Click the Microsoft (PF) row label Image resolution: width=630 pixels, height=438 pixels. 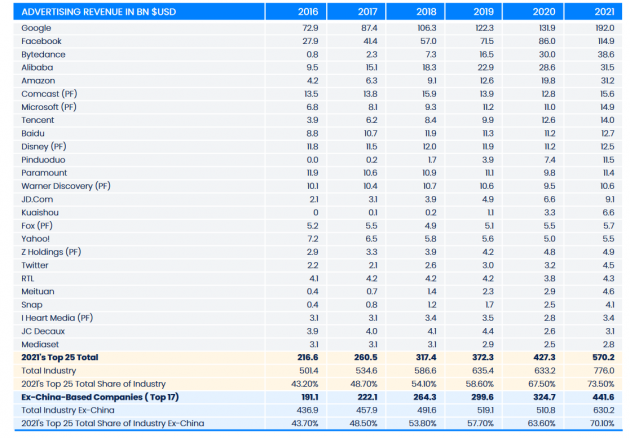click(49, 107)
